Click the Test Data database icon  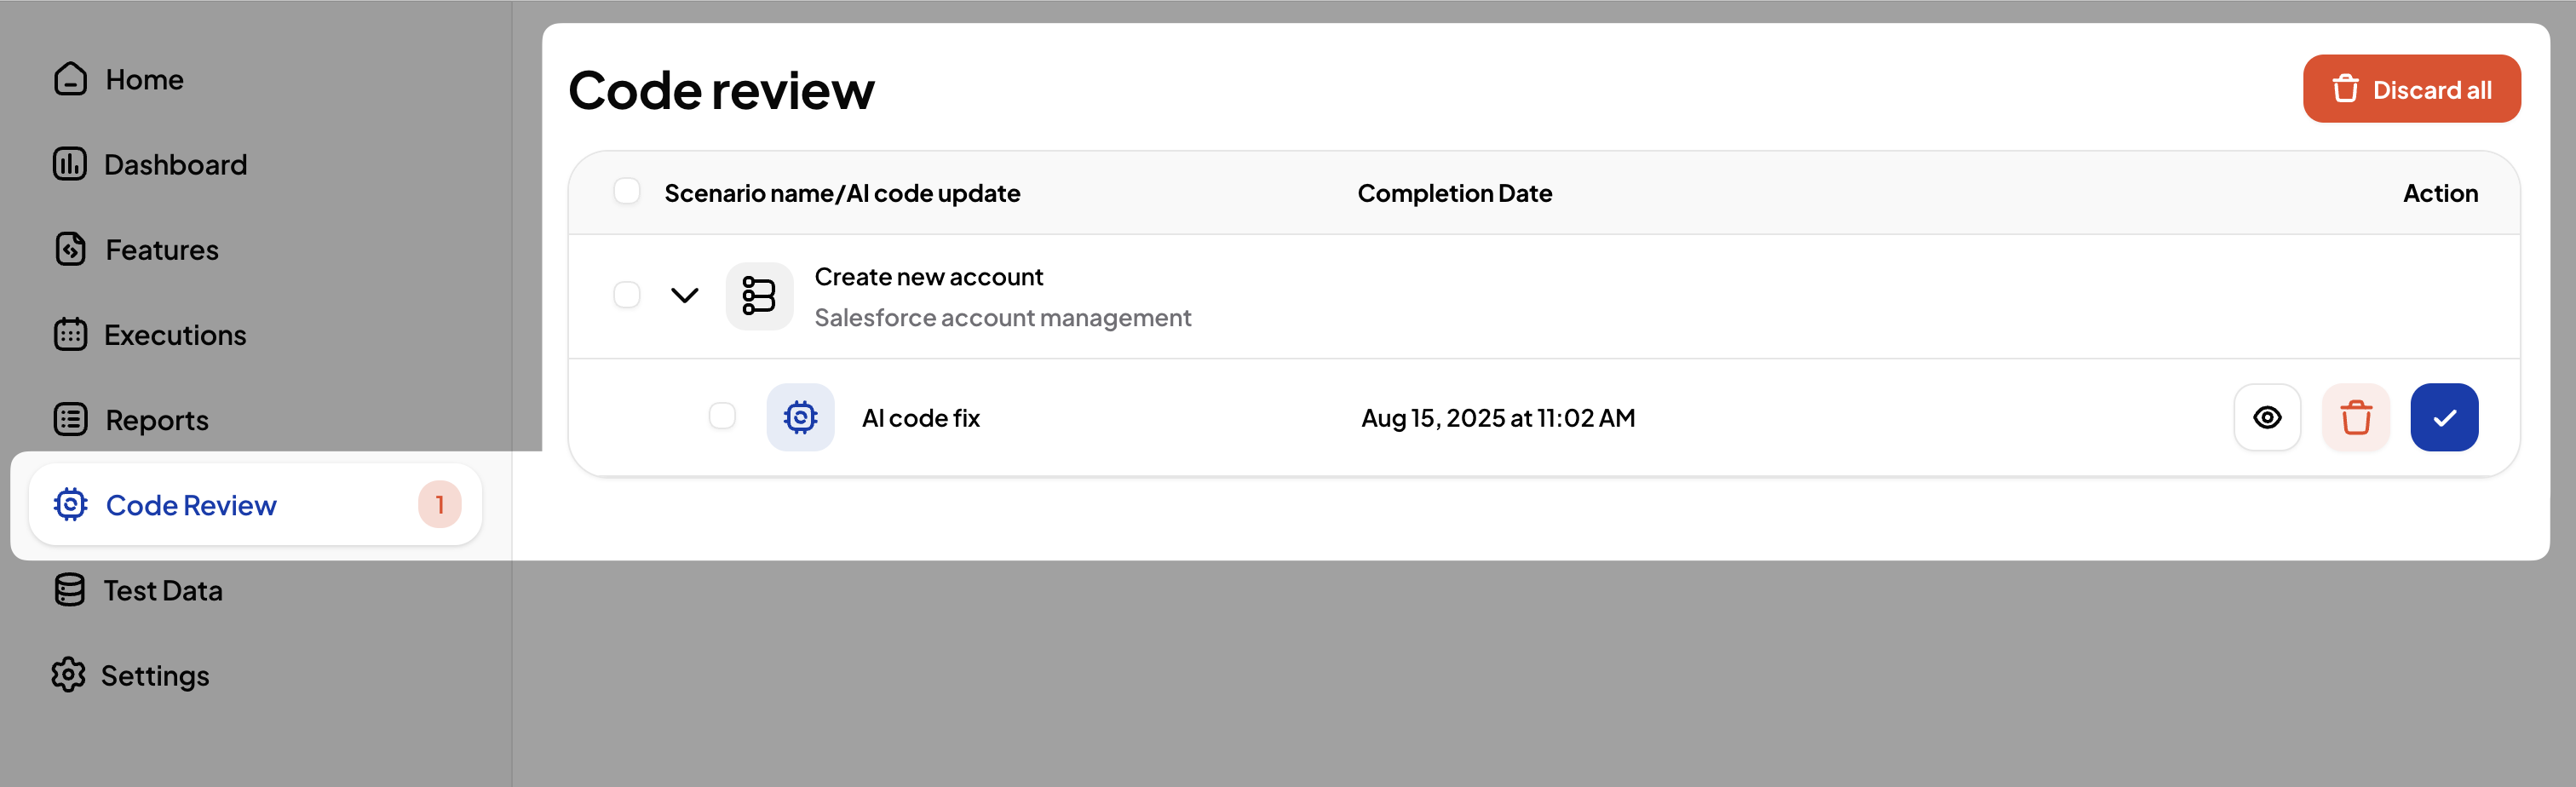(70, 590)
